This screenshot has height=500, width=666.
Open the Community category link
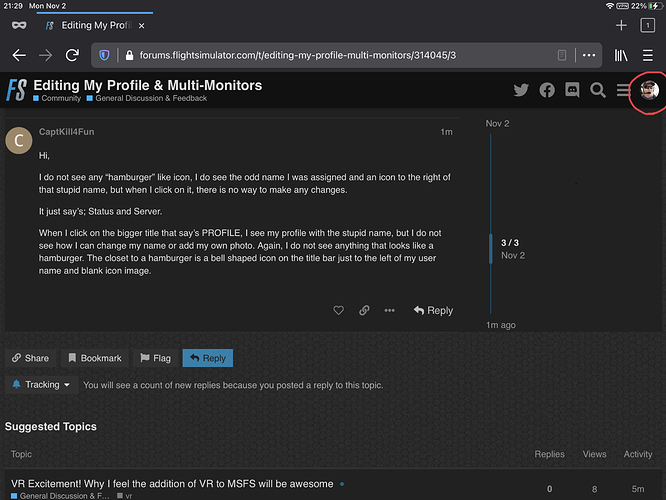pos(57,98)
